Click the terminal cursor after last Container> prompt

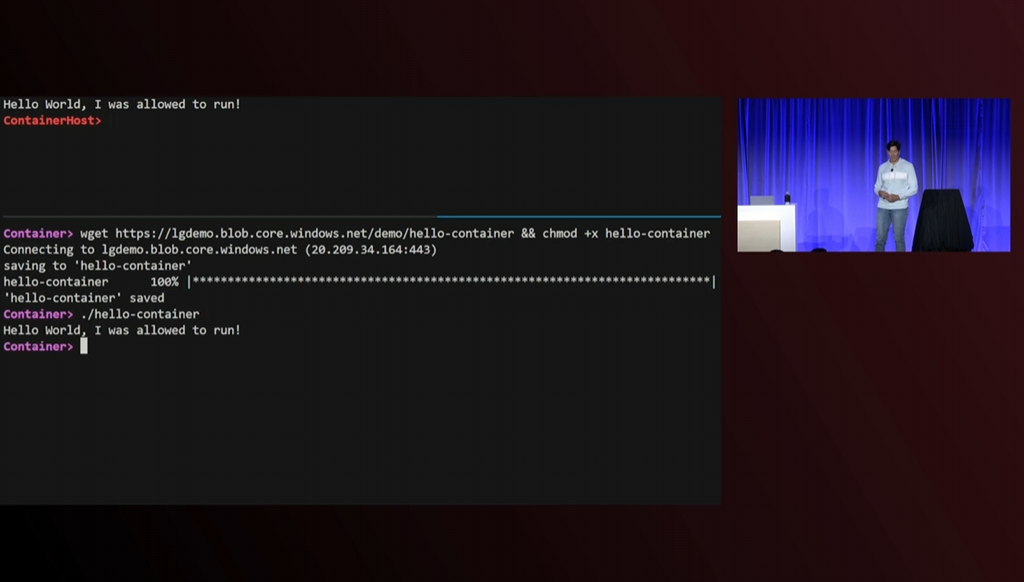pyautogui.click(x=84, y=346)
